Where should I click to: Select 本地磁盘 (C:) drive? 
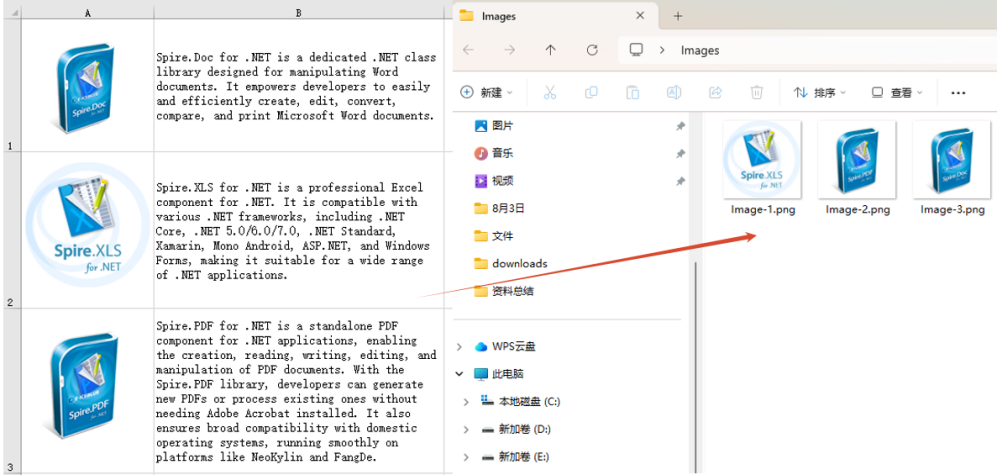[520, 401]
